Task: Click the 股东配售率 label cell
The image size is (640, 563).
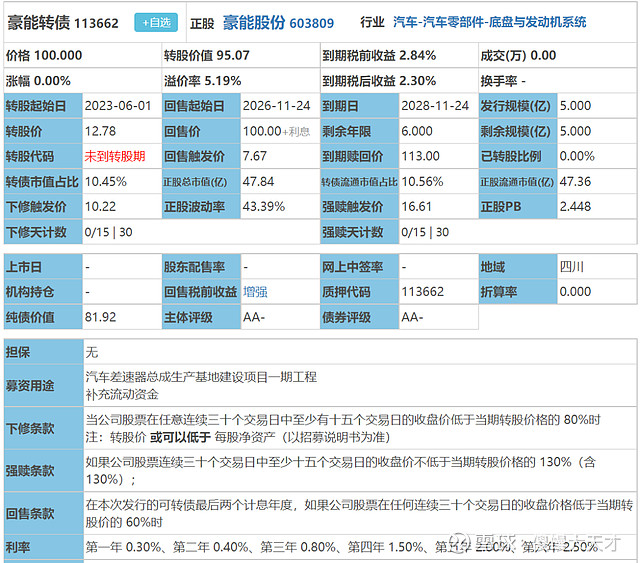Action: pos(202,267)
